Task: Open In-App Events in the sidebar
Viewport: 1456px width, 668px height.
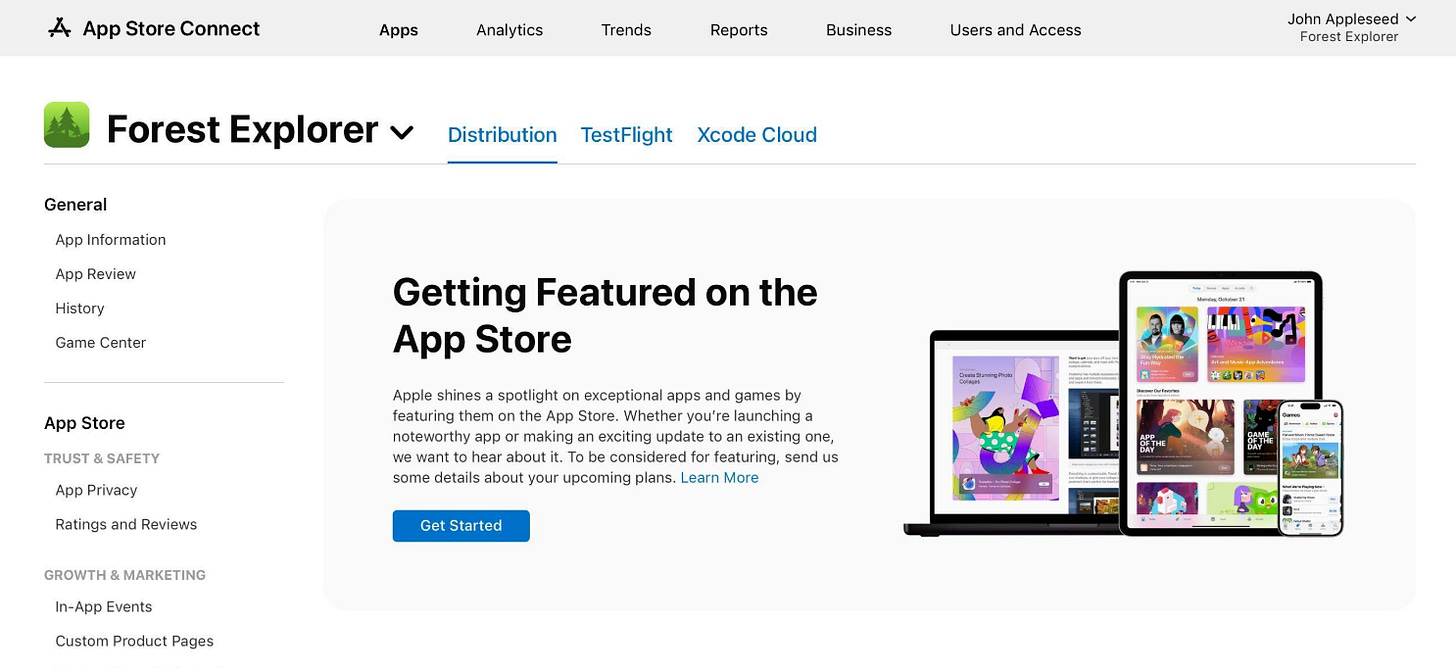Action: click(104, 607)
